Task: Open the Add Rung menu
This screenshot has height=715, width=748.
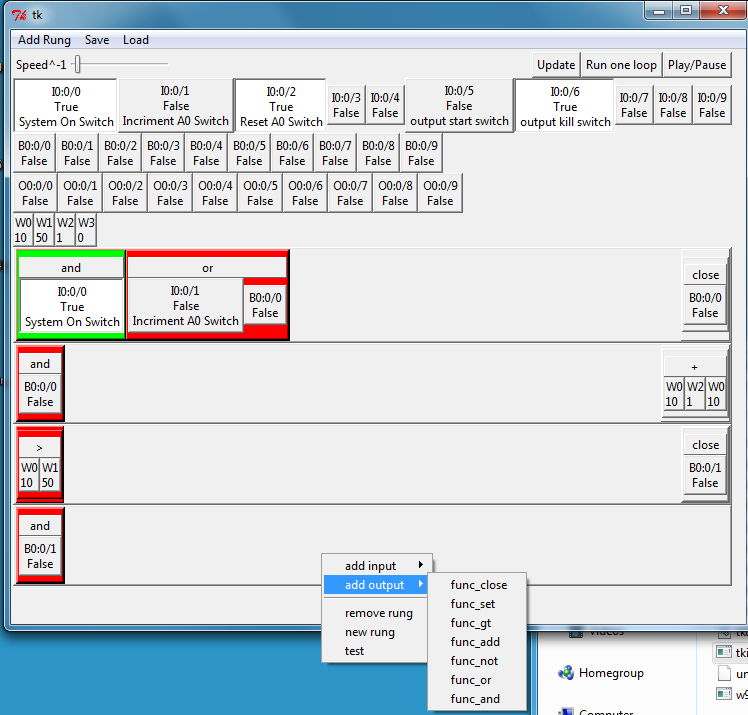Action: 44,40
